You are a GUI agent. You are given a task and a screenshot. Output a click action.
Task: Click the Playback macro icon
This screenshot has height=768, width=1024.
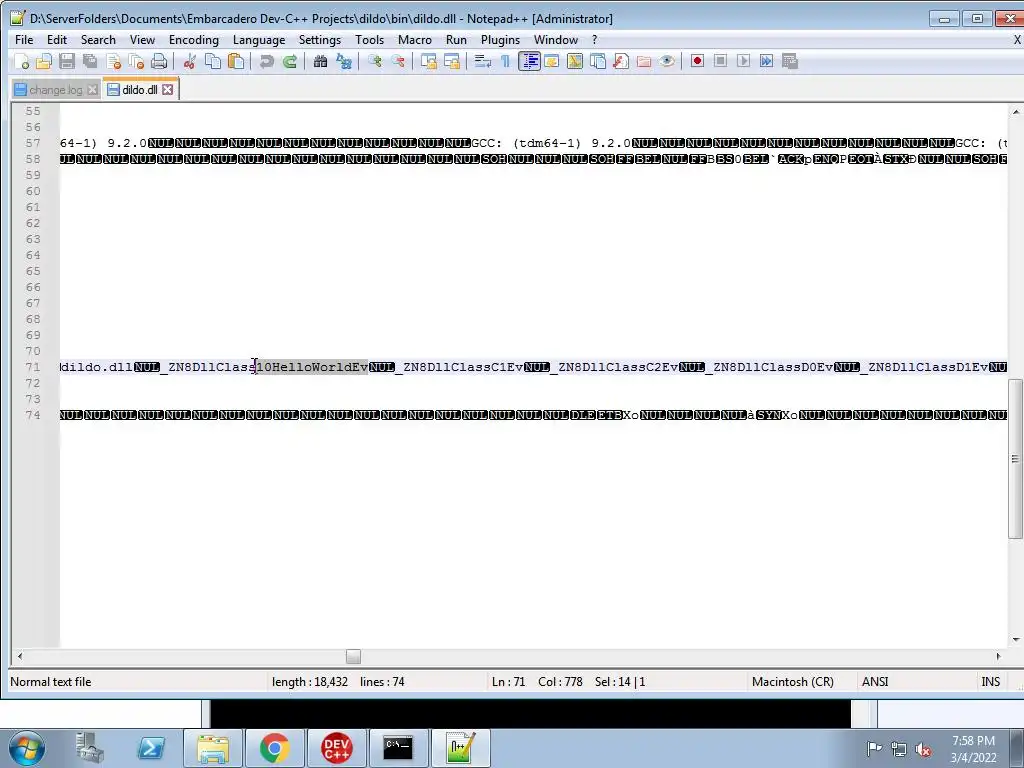click(x=743, y=61)
